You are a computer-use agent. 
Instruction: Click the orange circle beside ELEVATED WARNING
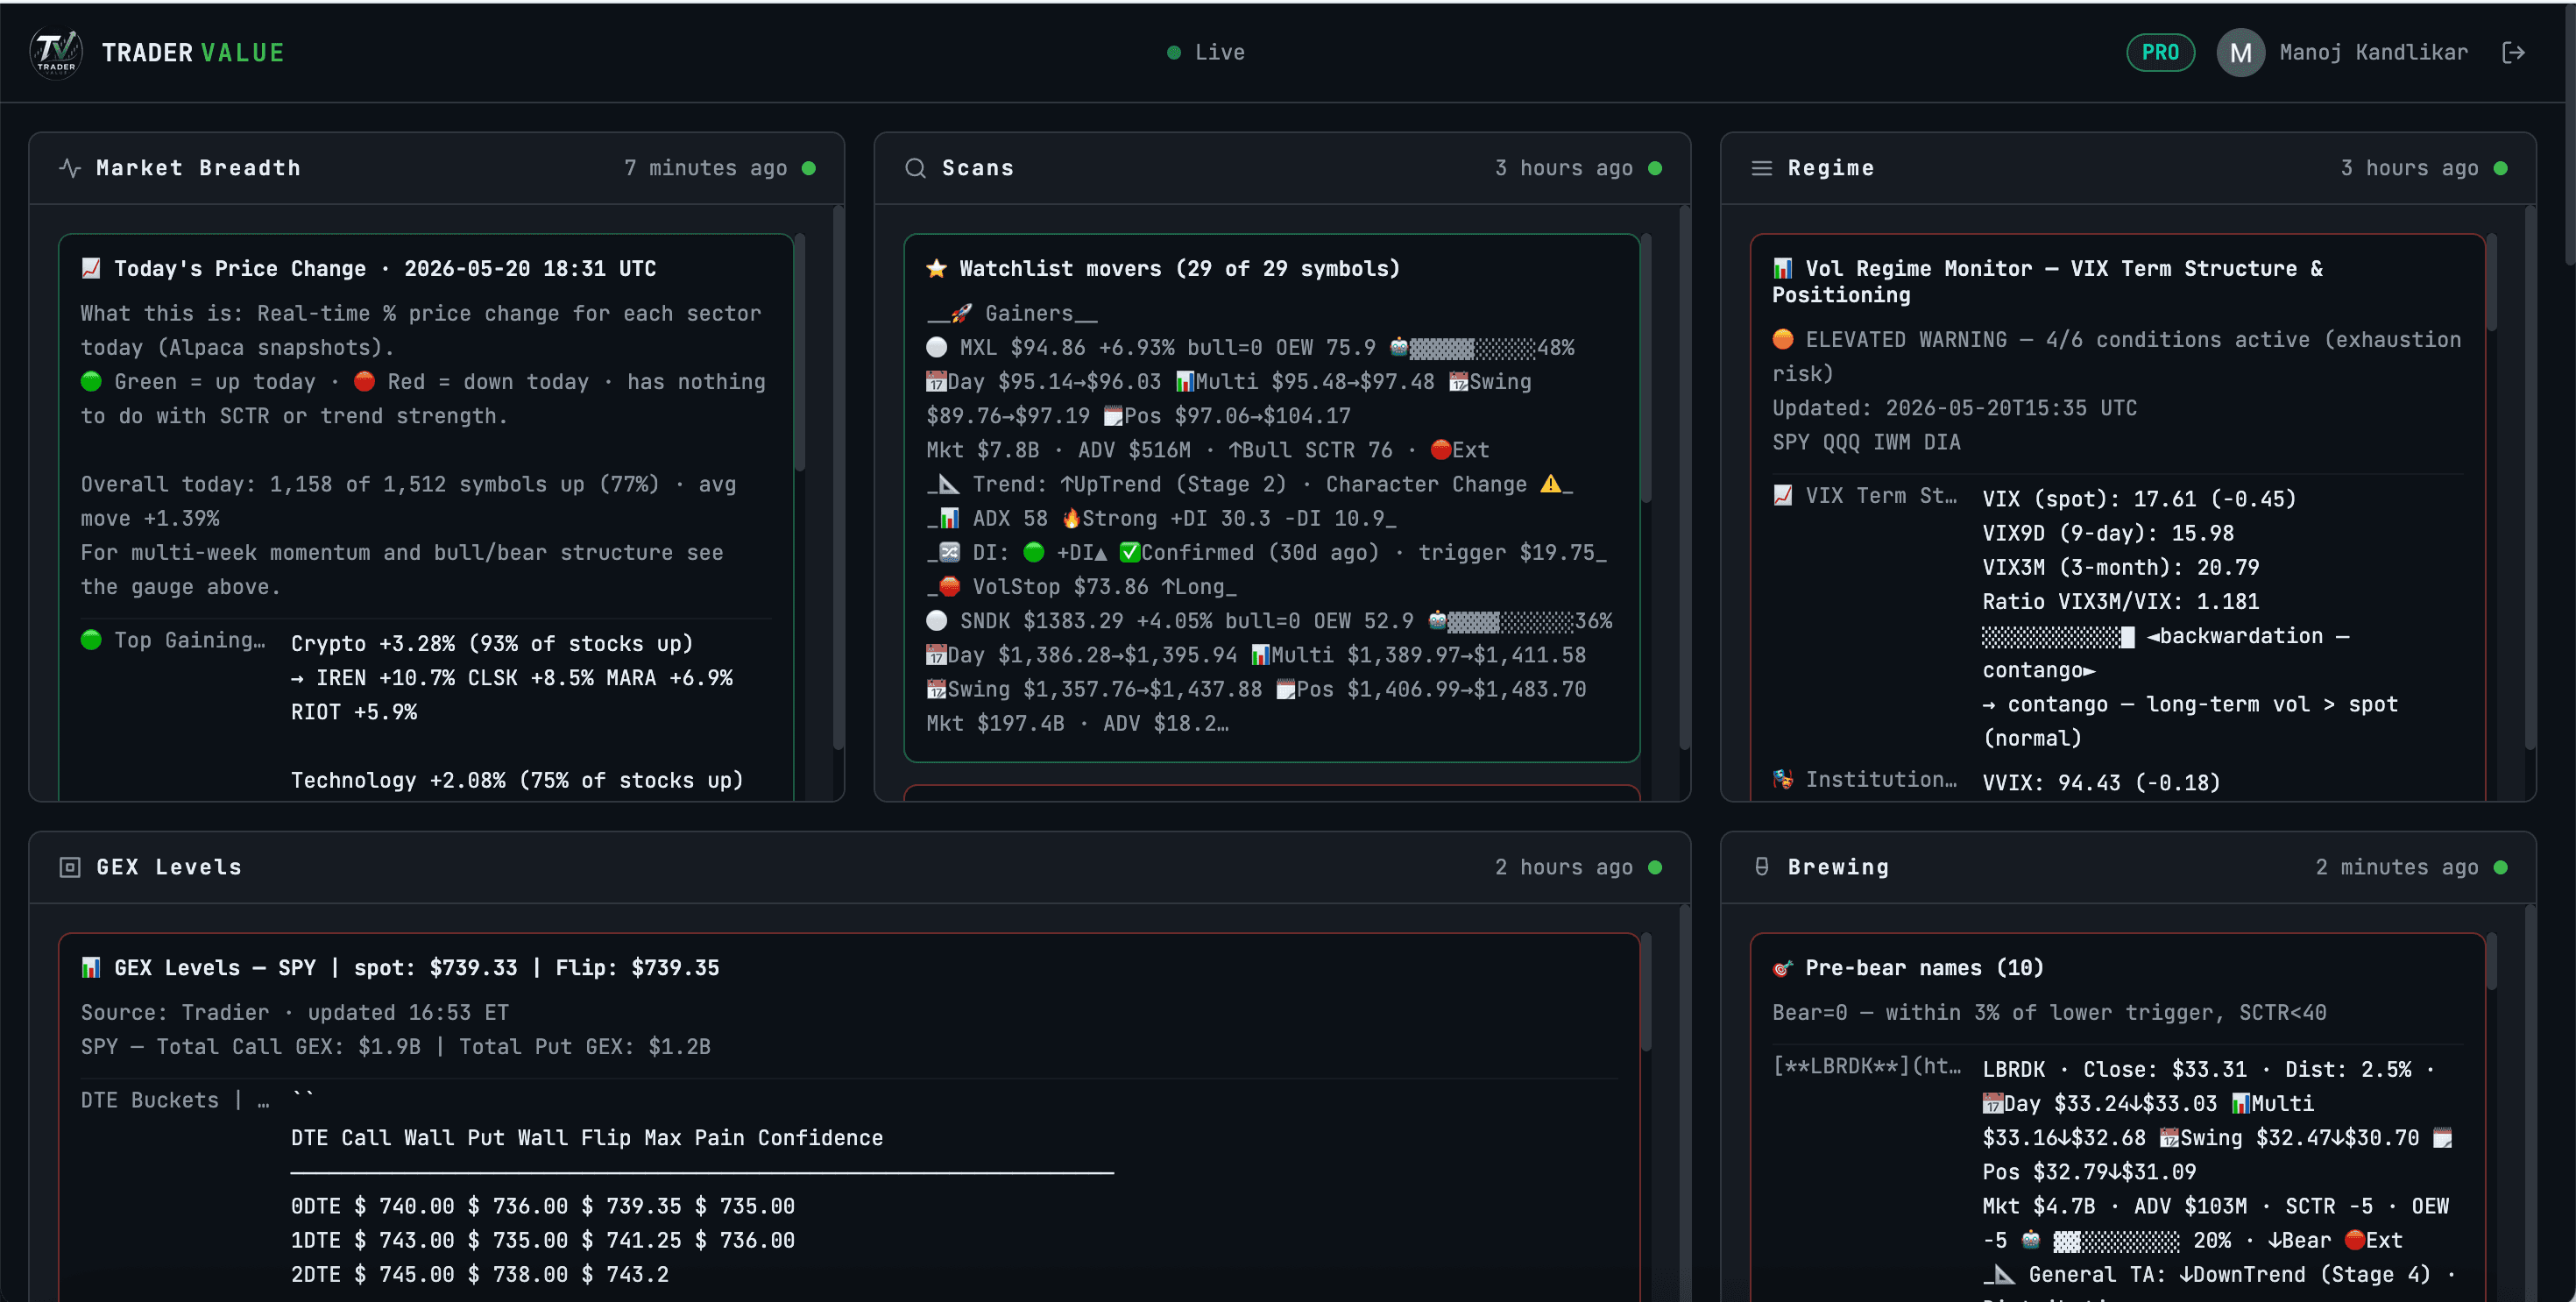click(x=1782, y=339)
